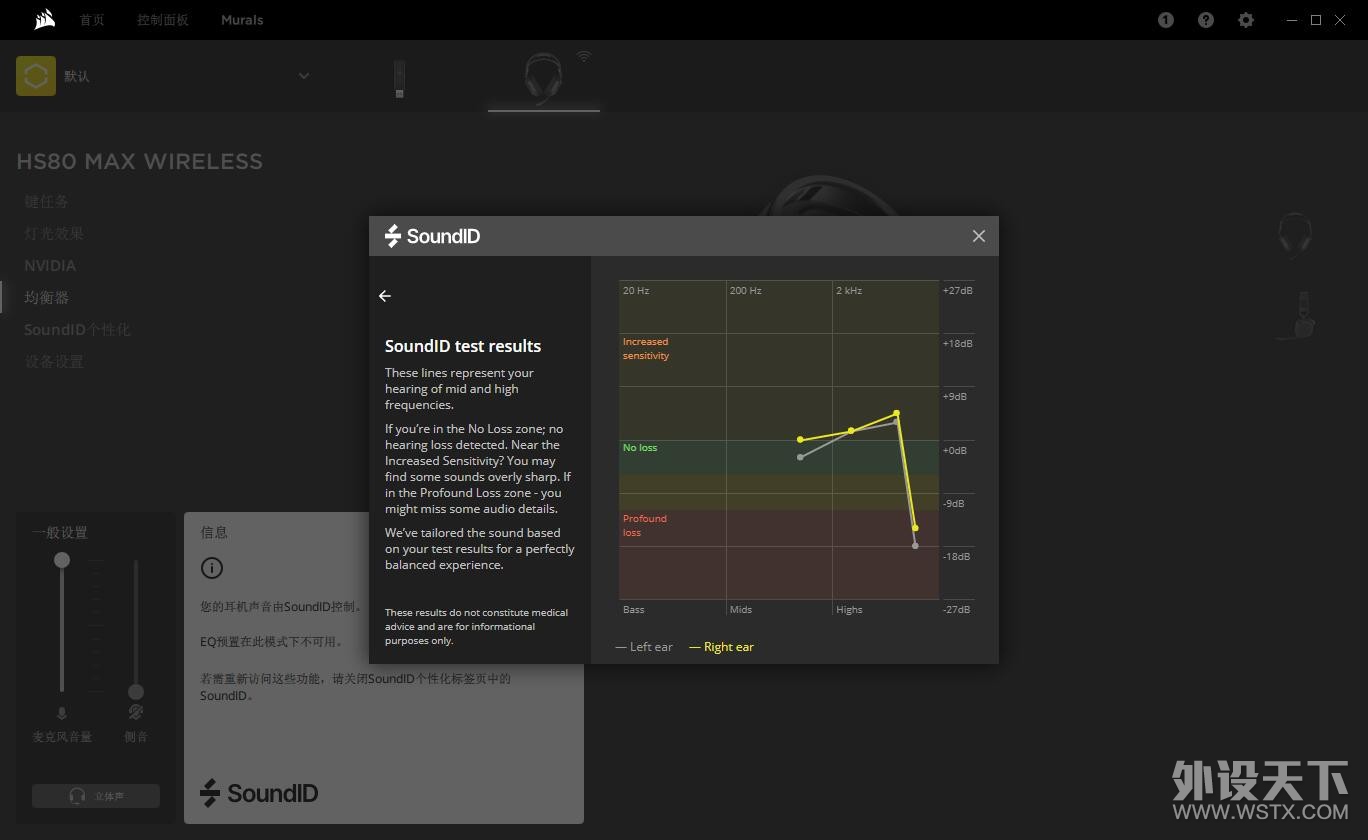Click the Profound loss zone label

[x=645, y=526]
